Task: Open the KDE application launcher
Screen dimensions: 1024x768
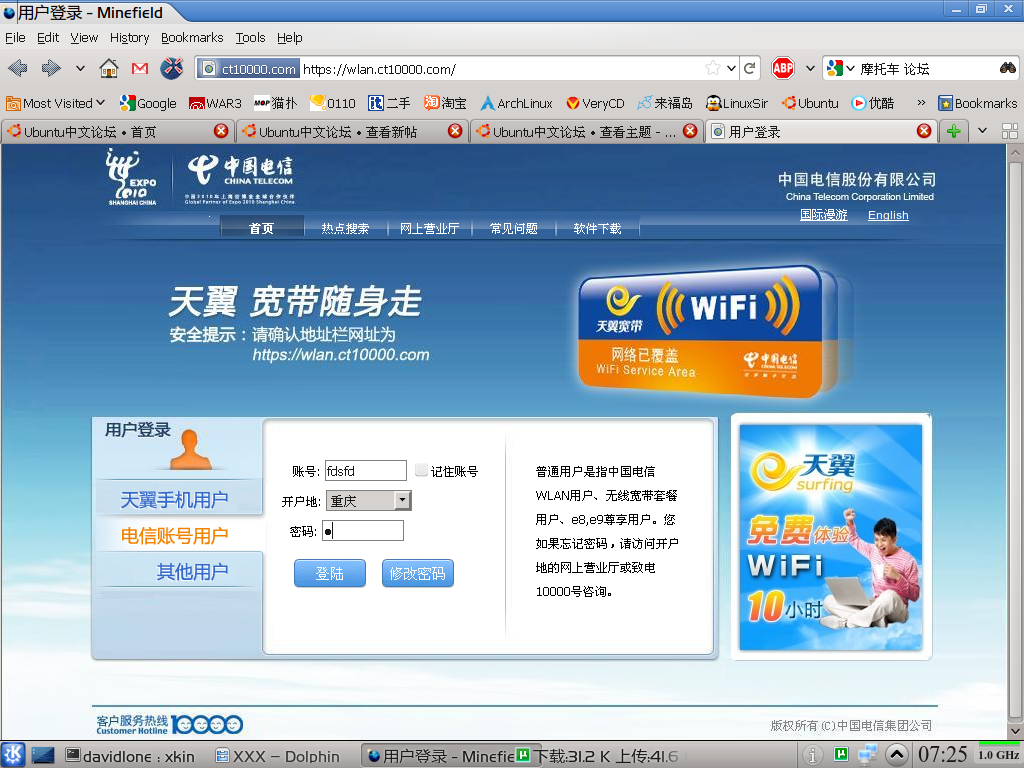Action: tap(13, 756)
